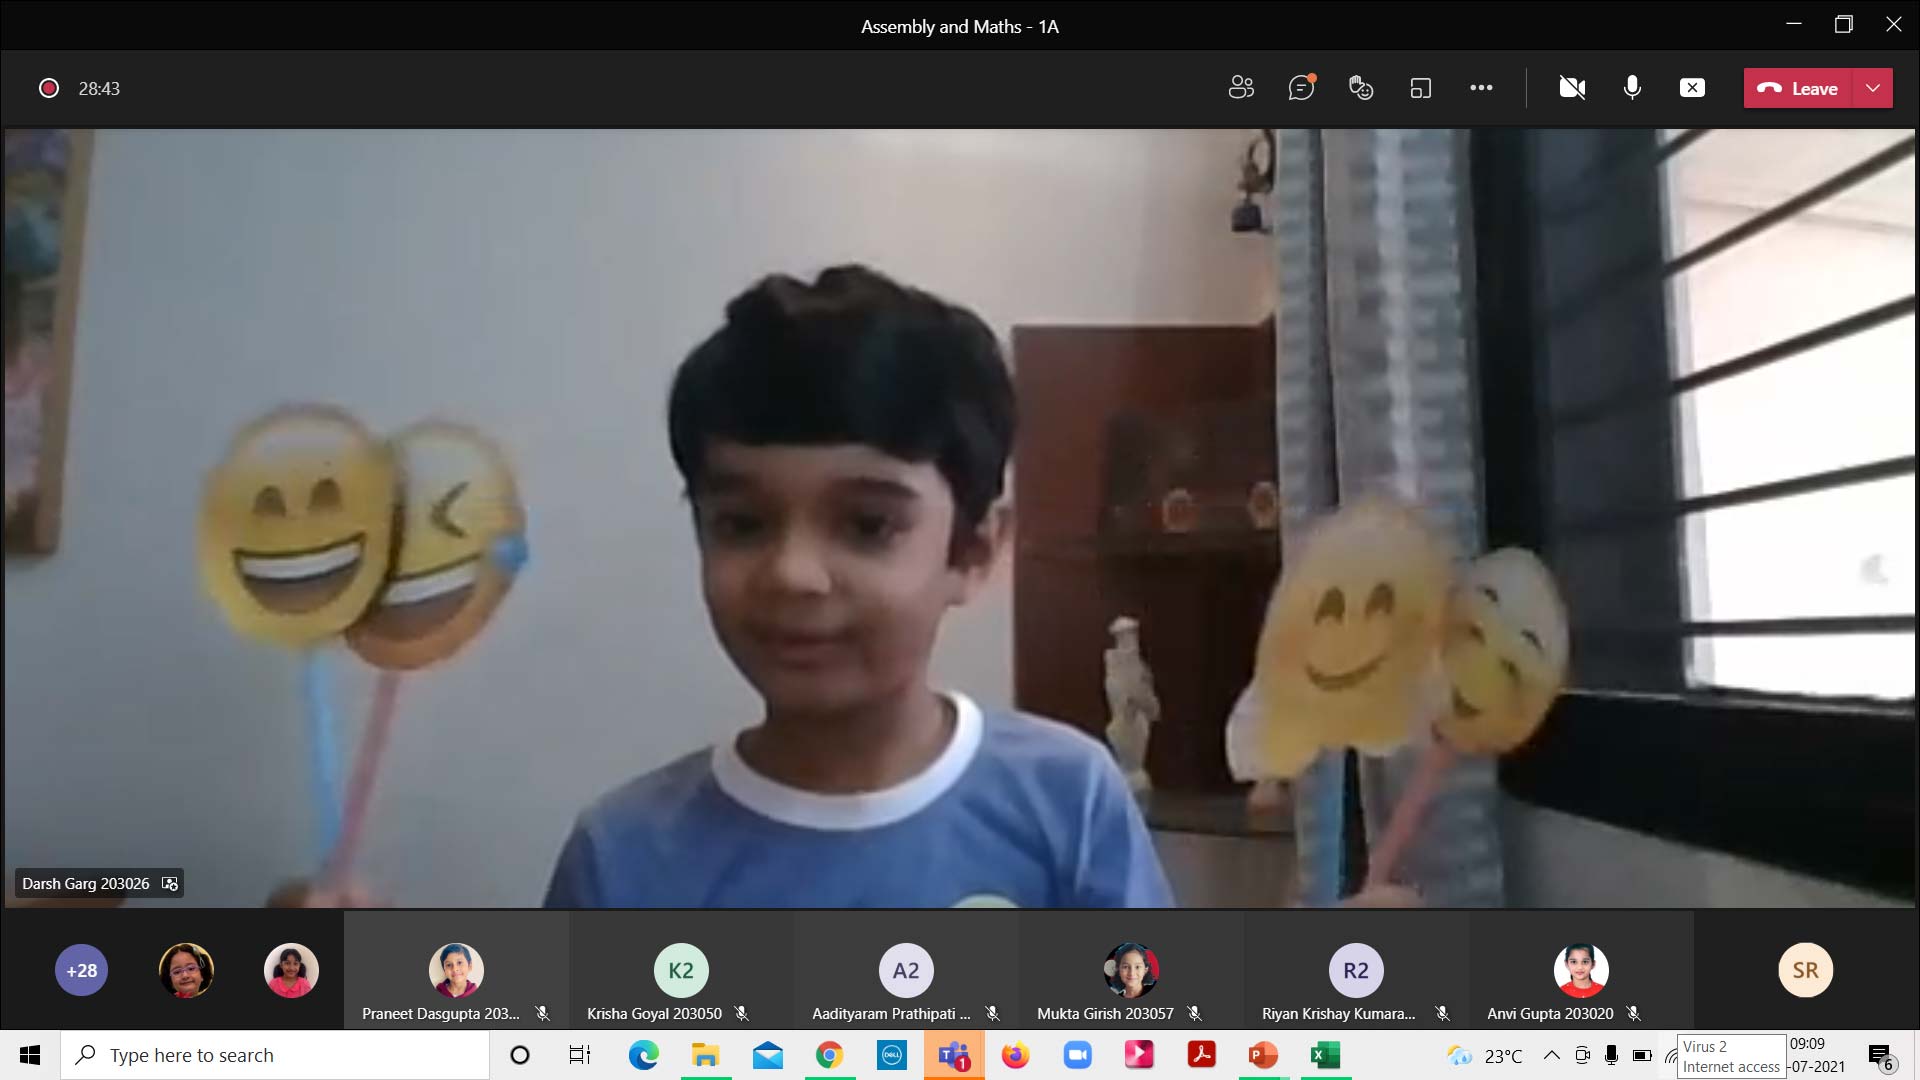Screen dimensions: 1920x1080
Task: Click the SR participant avatar
Action: tap(1805, 970)
